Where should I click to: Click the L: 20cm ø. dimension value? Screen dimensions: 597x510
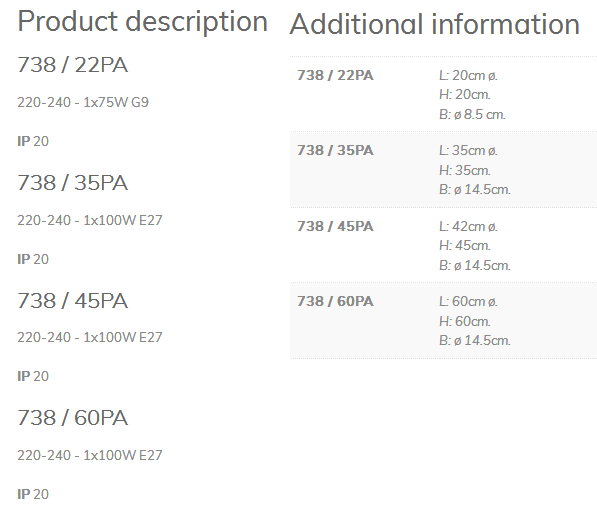click(468, 75)
